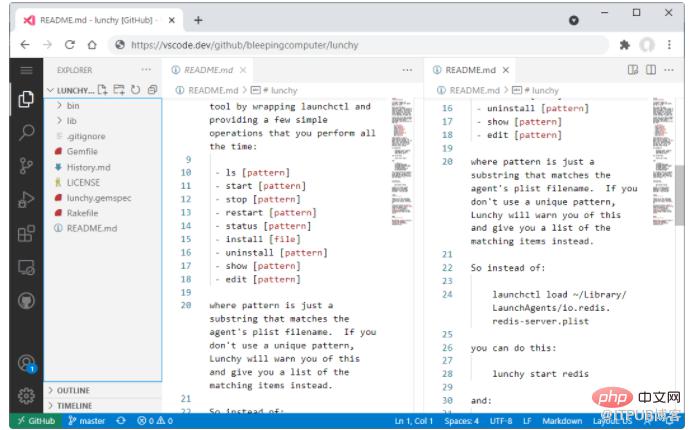
Task: Open browser extensions puzzle icon
Action: tap(624, 44)
